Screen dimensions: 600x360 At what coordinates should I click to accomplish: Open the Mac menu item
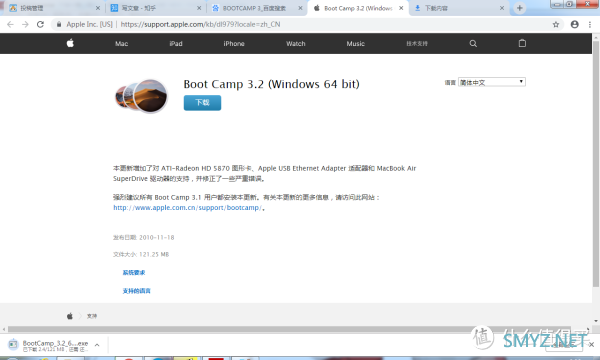[121, 44]
